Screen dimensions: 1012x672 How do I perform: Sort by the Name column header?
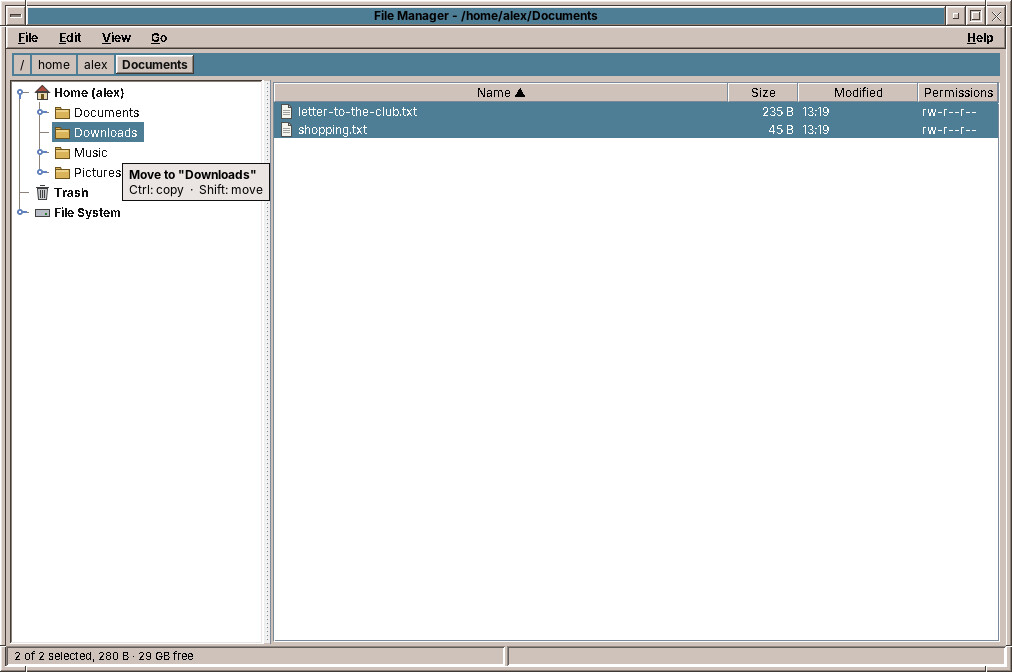(501, 92)
